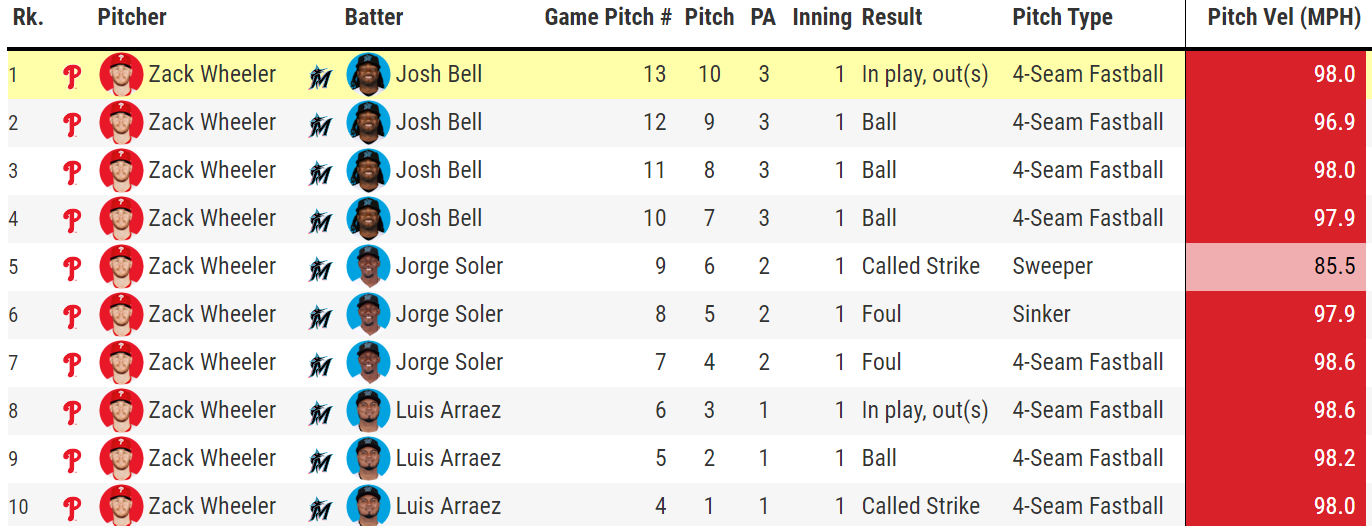Open the Jorge Soler name in row 7

[x=449, y=362]
